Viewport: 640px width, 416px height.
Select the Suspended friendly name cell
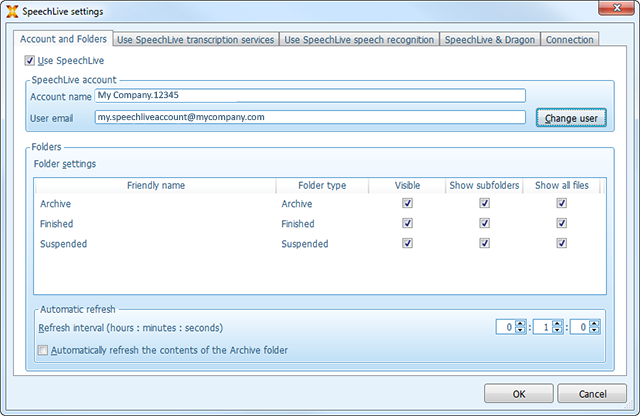pyautogui.click(x=63, y=244)
